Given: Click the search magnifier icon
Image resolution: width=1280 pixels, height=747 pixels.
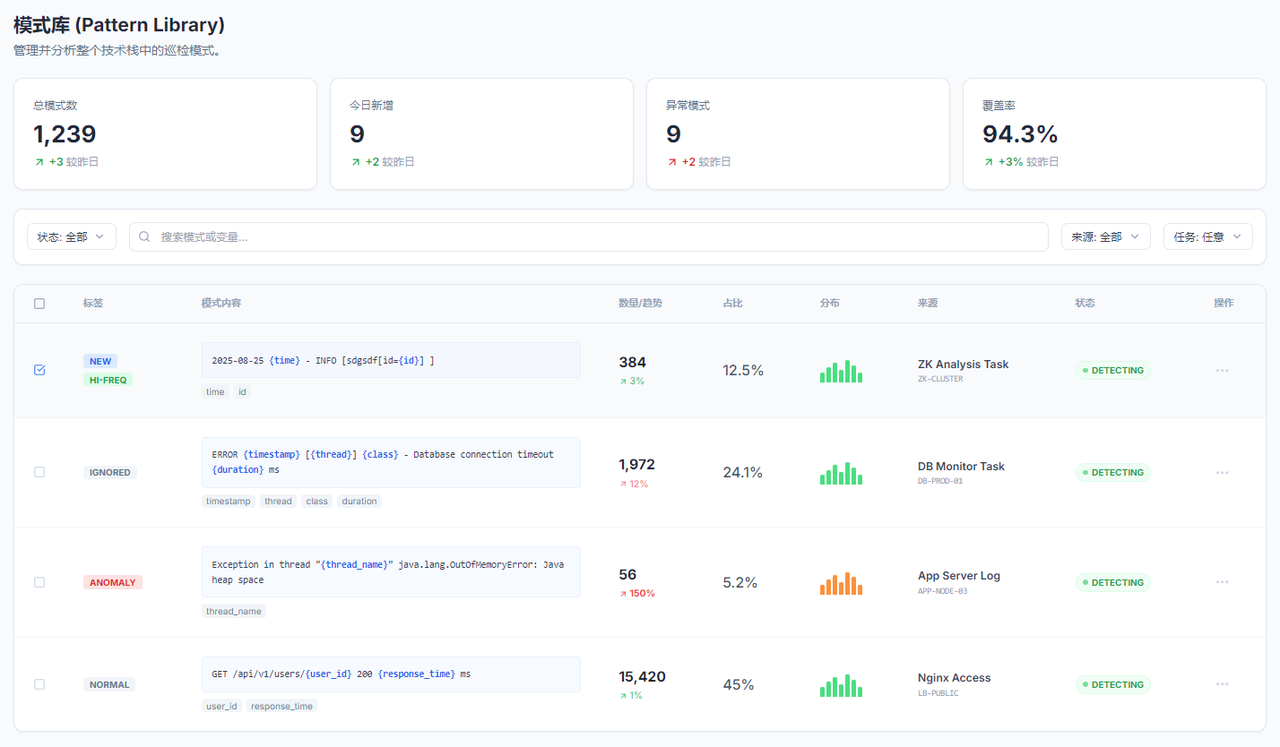Looking at the screenshot, I should pyautogui.click(x=145, y=237).
